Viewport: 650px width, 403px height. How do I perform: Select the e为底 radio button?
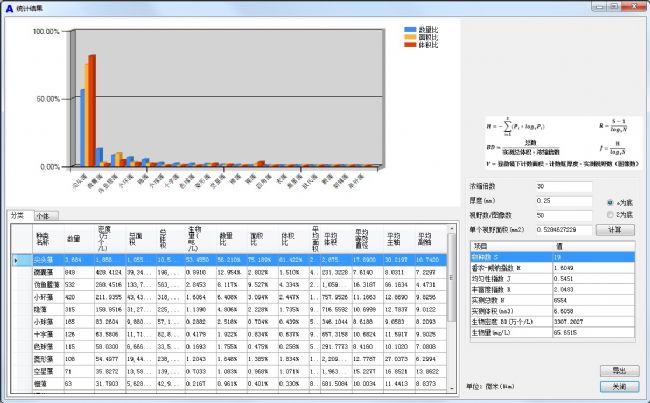pos(611,201)
